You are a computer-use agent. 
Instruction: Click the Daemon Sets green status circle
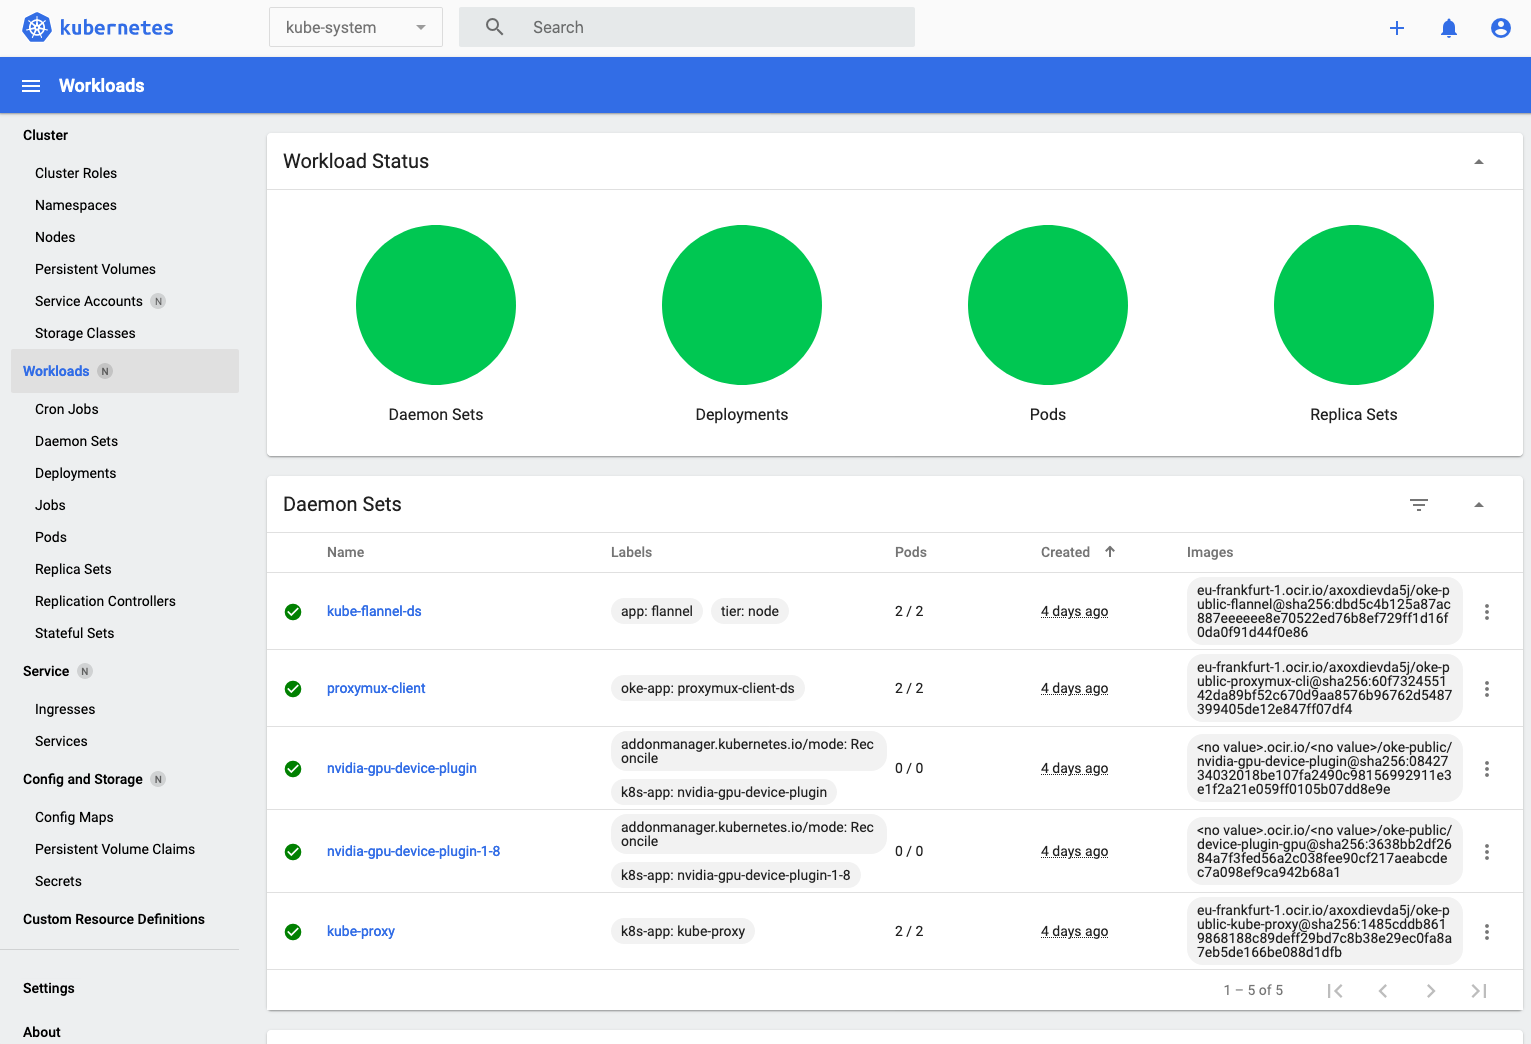[436, 305]
